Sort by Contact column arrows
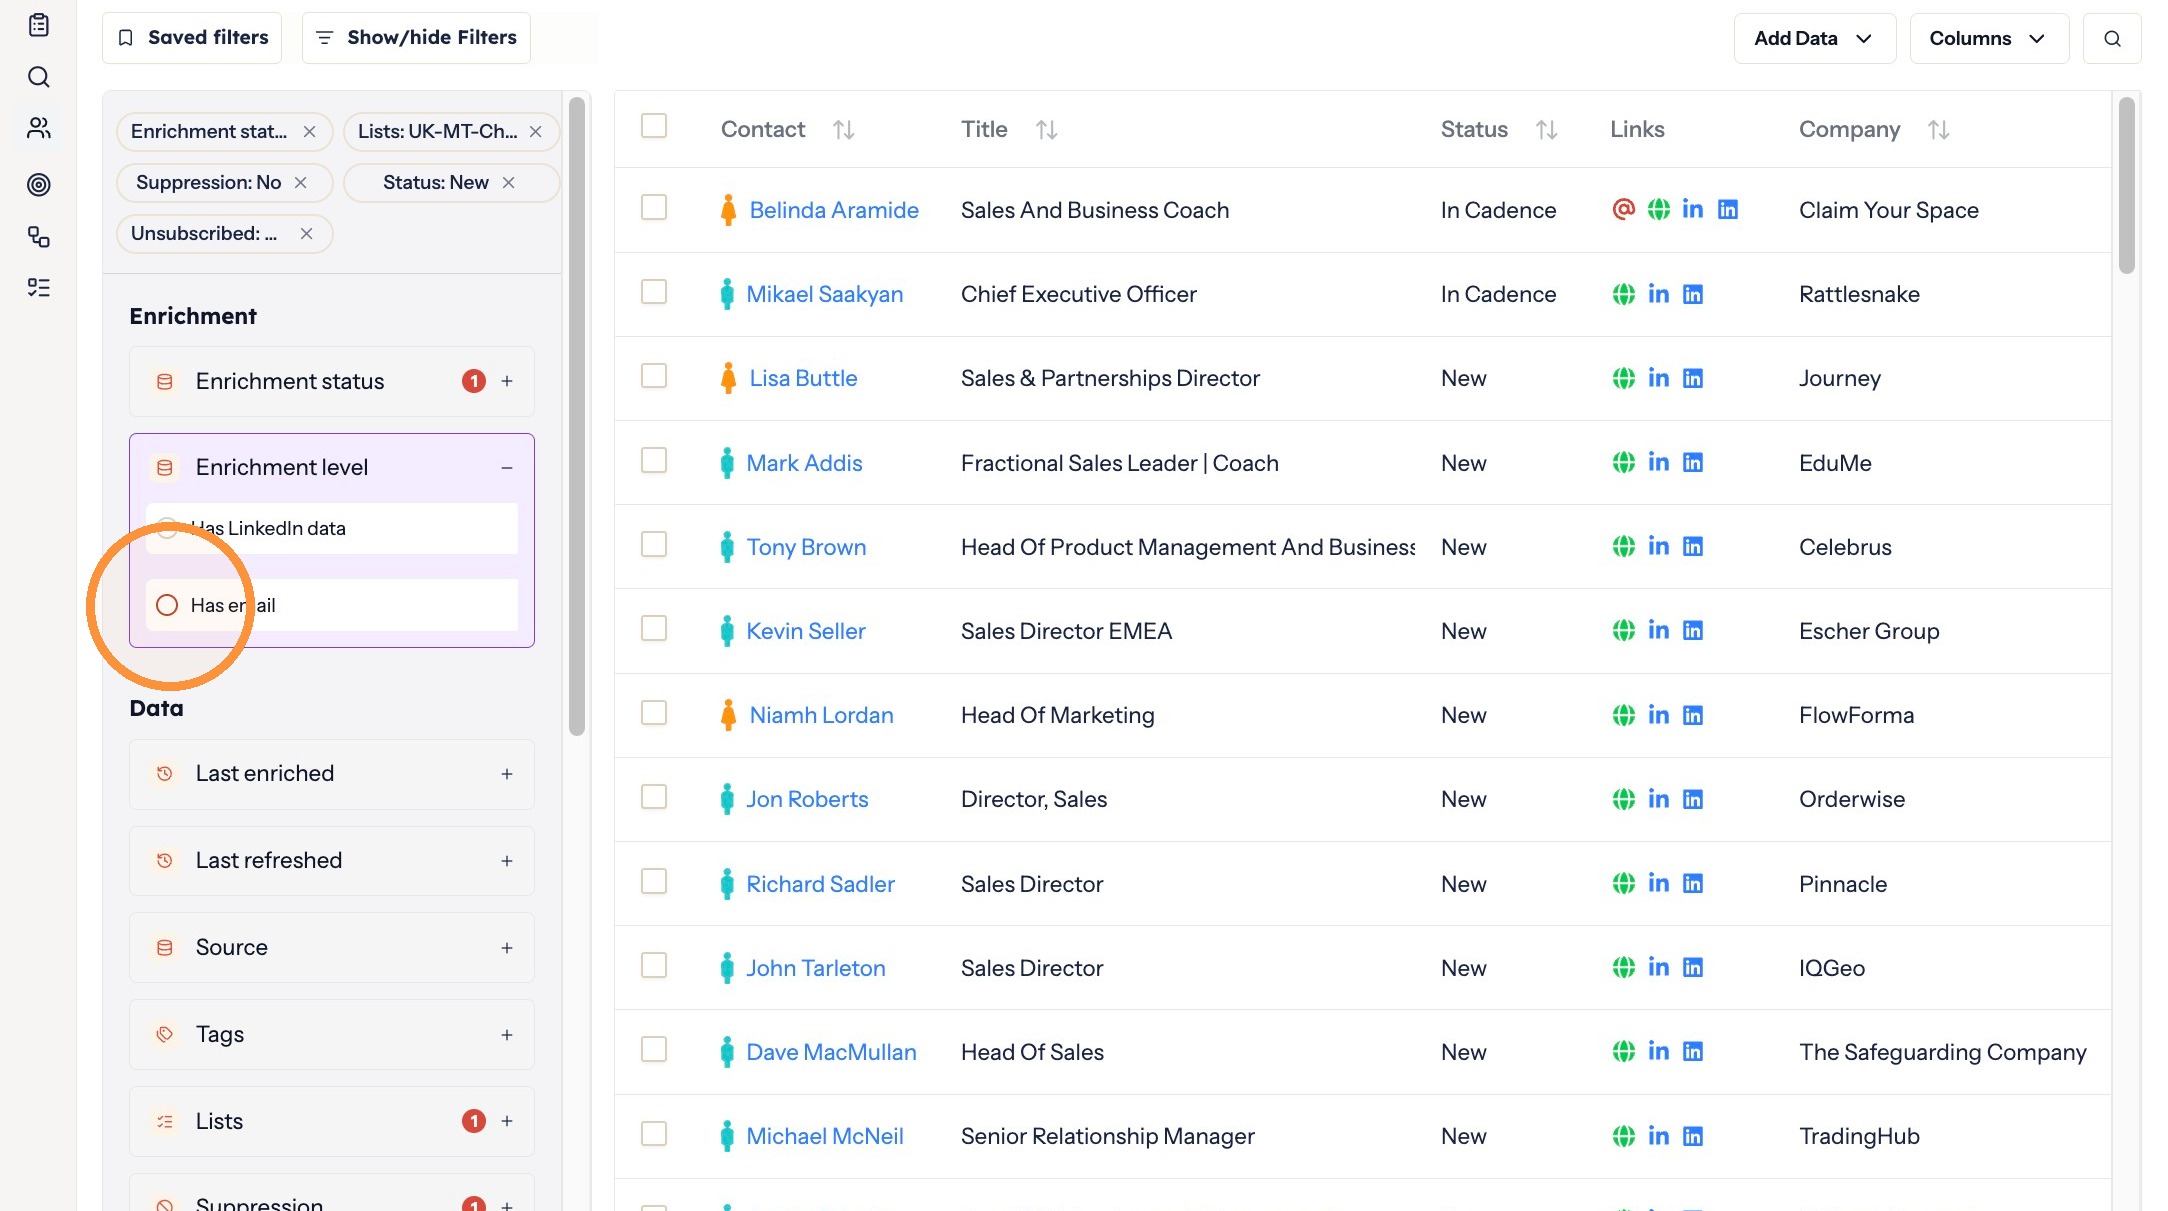 (x=844, y=130)
